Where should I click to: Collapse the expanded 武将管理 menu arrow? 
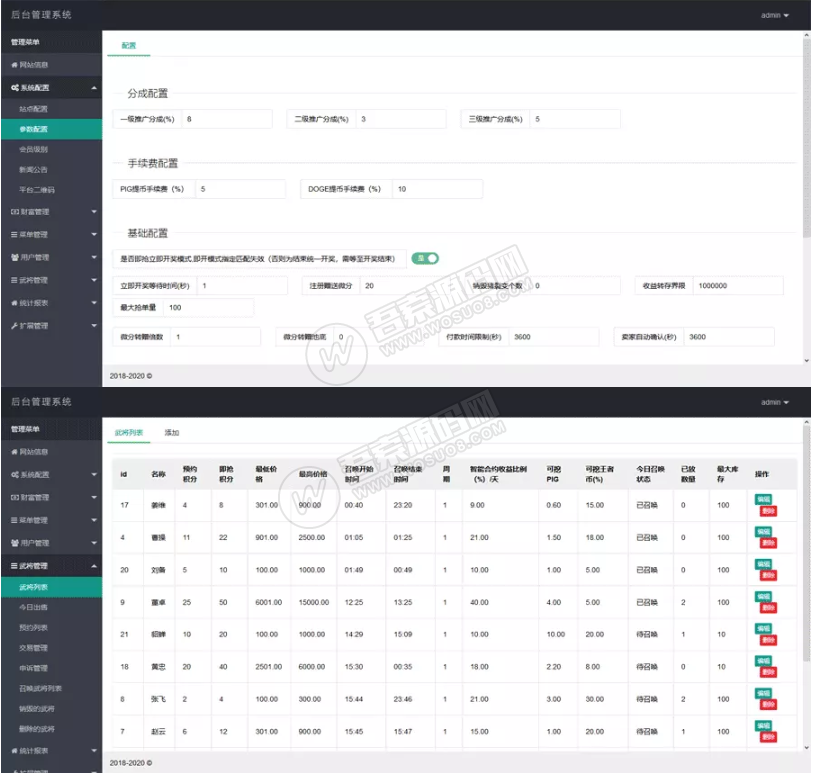(94, 567)
